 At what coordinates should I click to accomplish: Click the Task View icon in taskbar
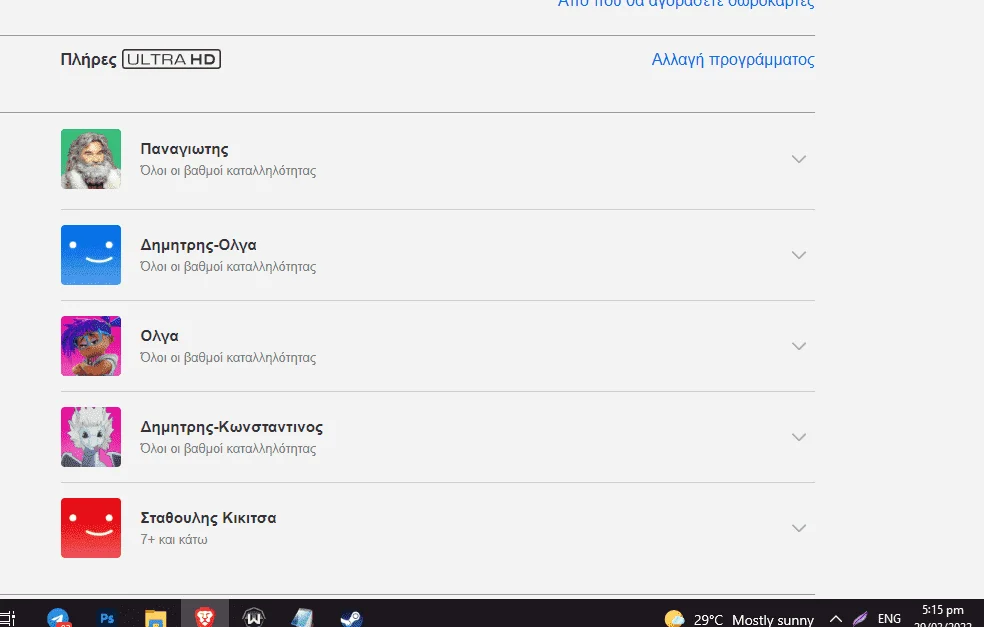pos(8,619)
